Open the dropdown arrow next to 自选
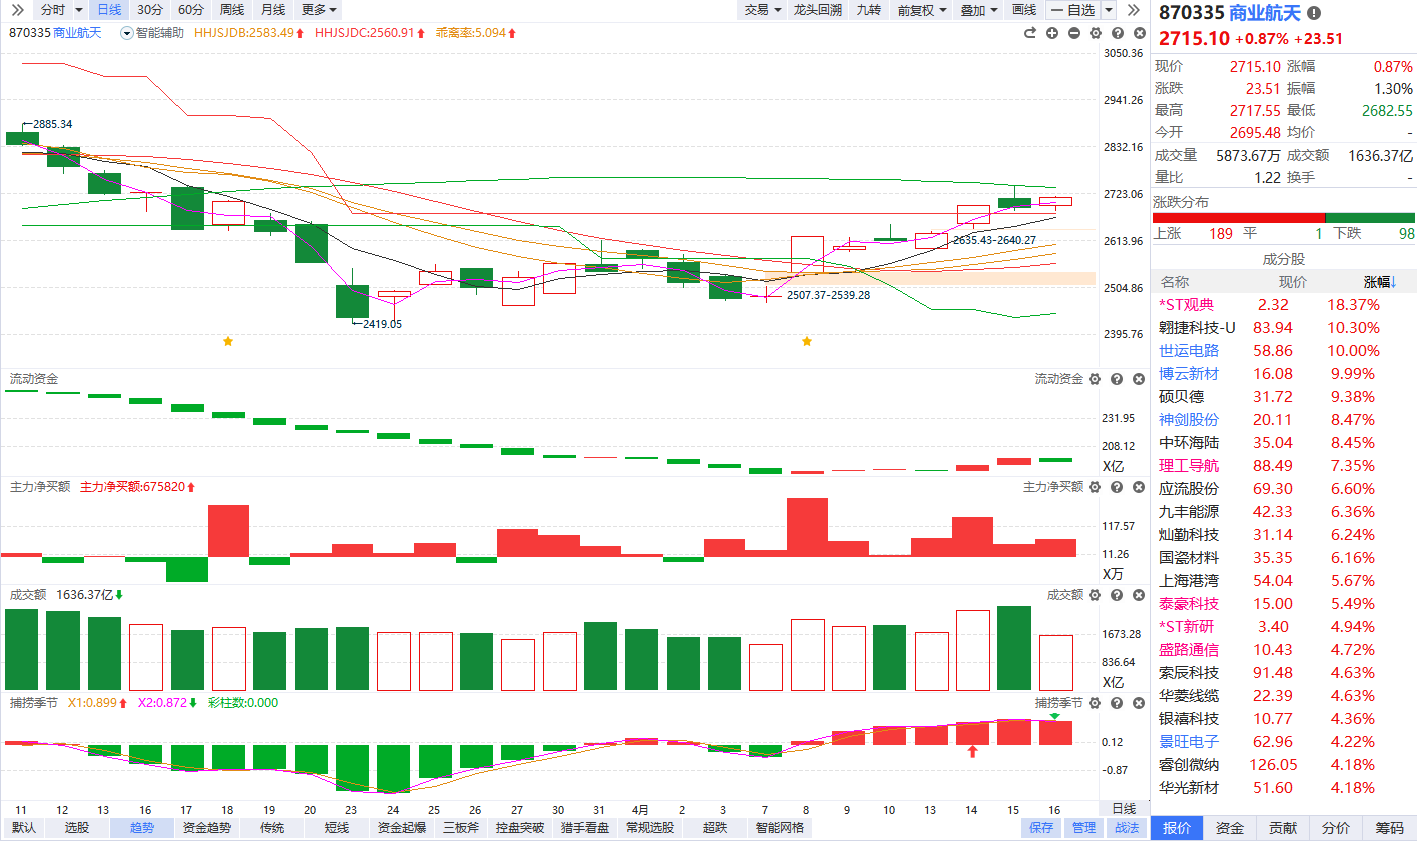1417x844 pixels. pos(1109,10)
